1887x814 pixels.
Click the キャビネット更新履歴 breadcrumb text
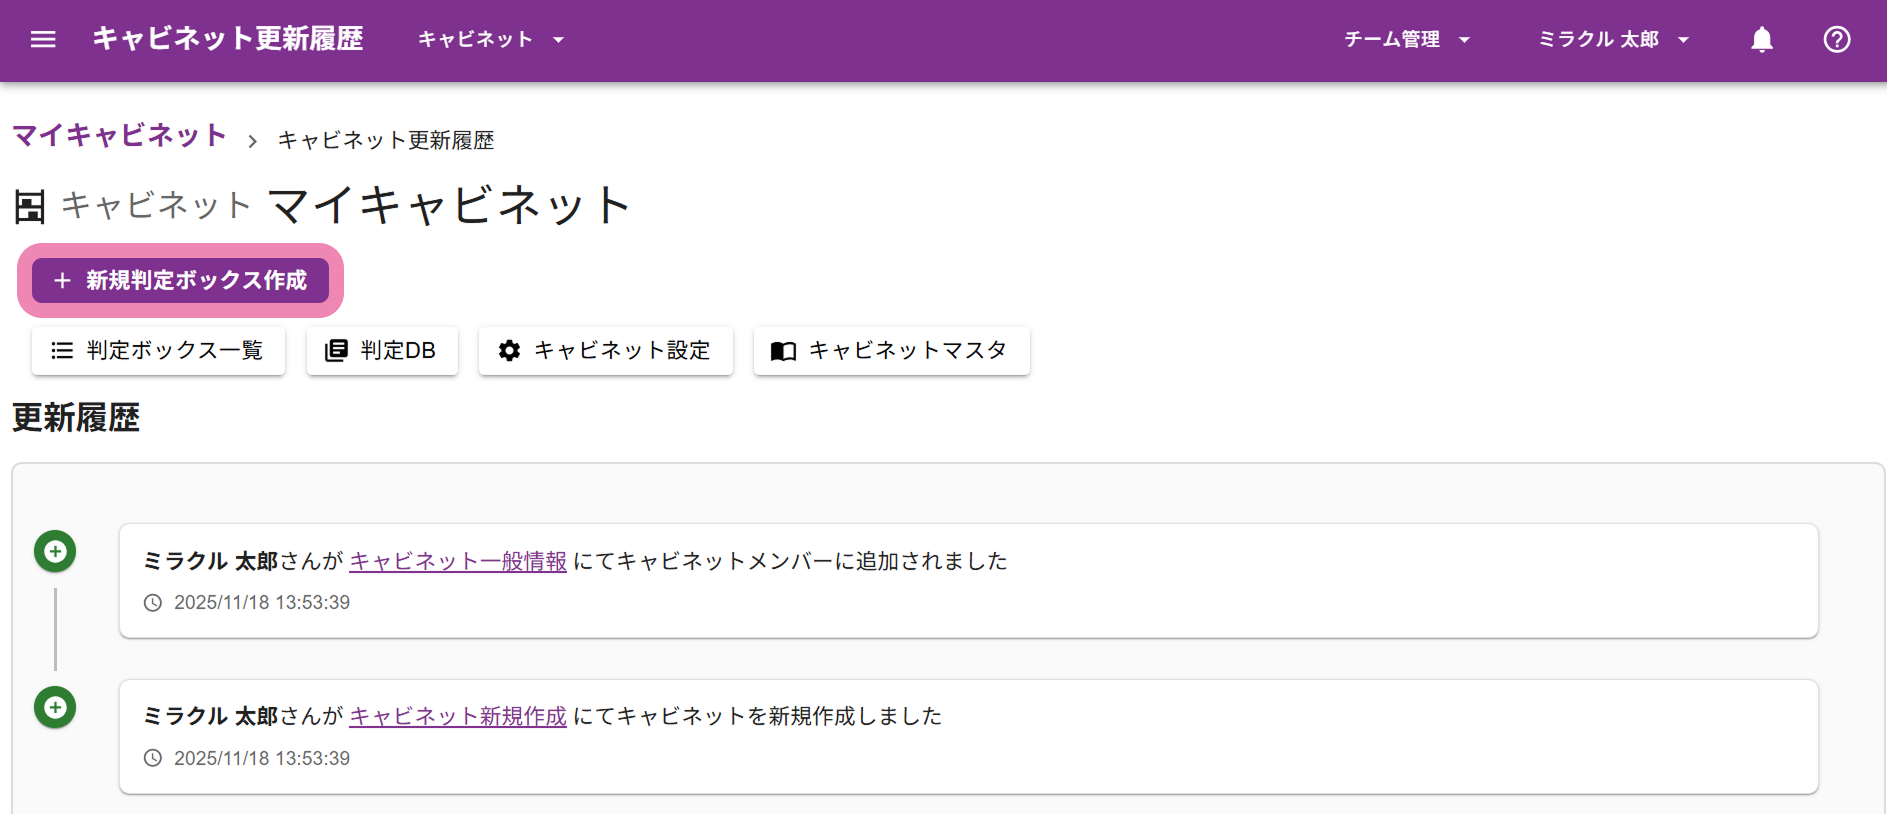(386, 140)
